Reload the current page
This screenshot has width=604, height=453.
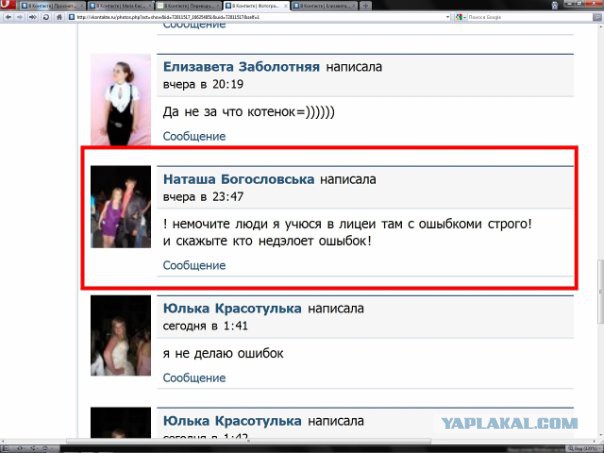[46, 17]
